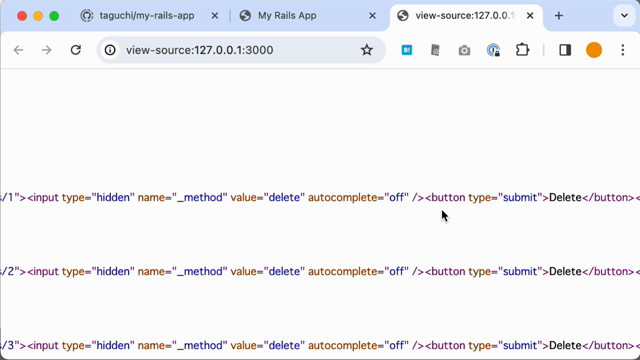The height and width of the screenshot is (360, 640).
Task: Open the Extensions puzzle icon
Action: point(522,50)
